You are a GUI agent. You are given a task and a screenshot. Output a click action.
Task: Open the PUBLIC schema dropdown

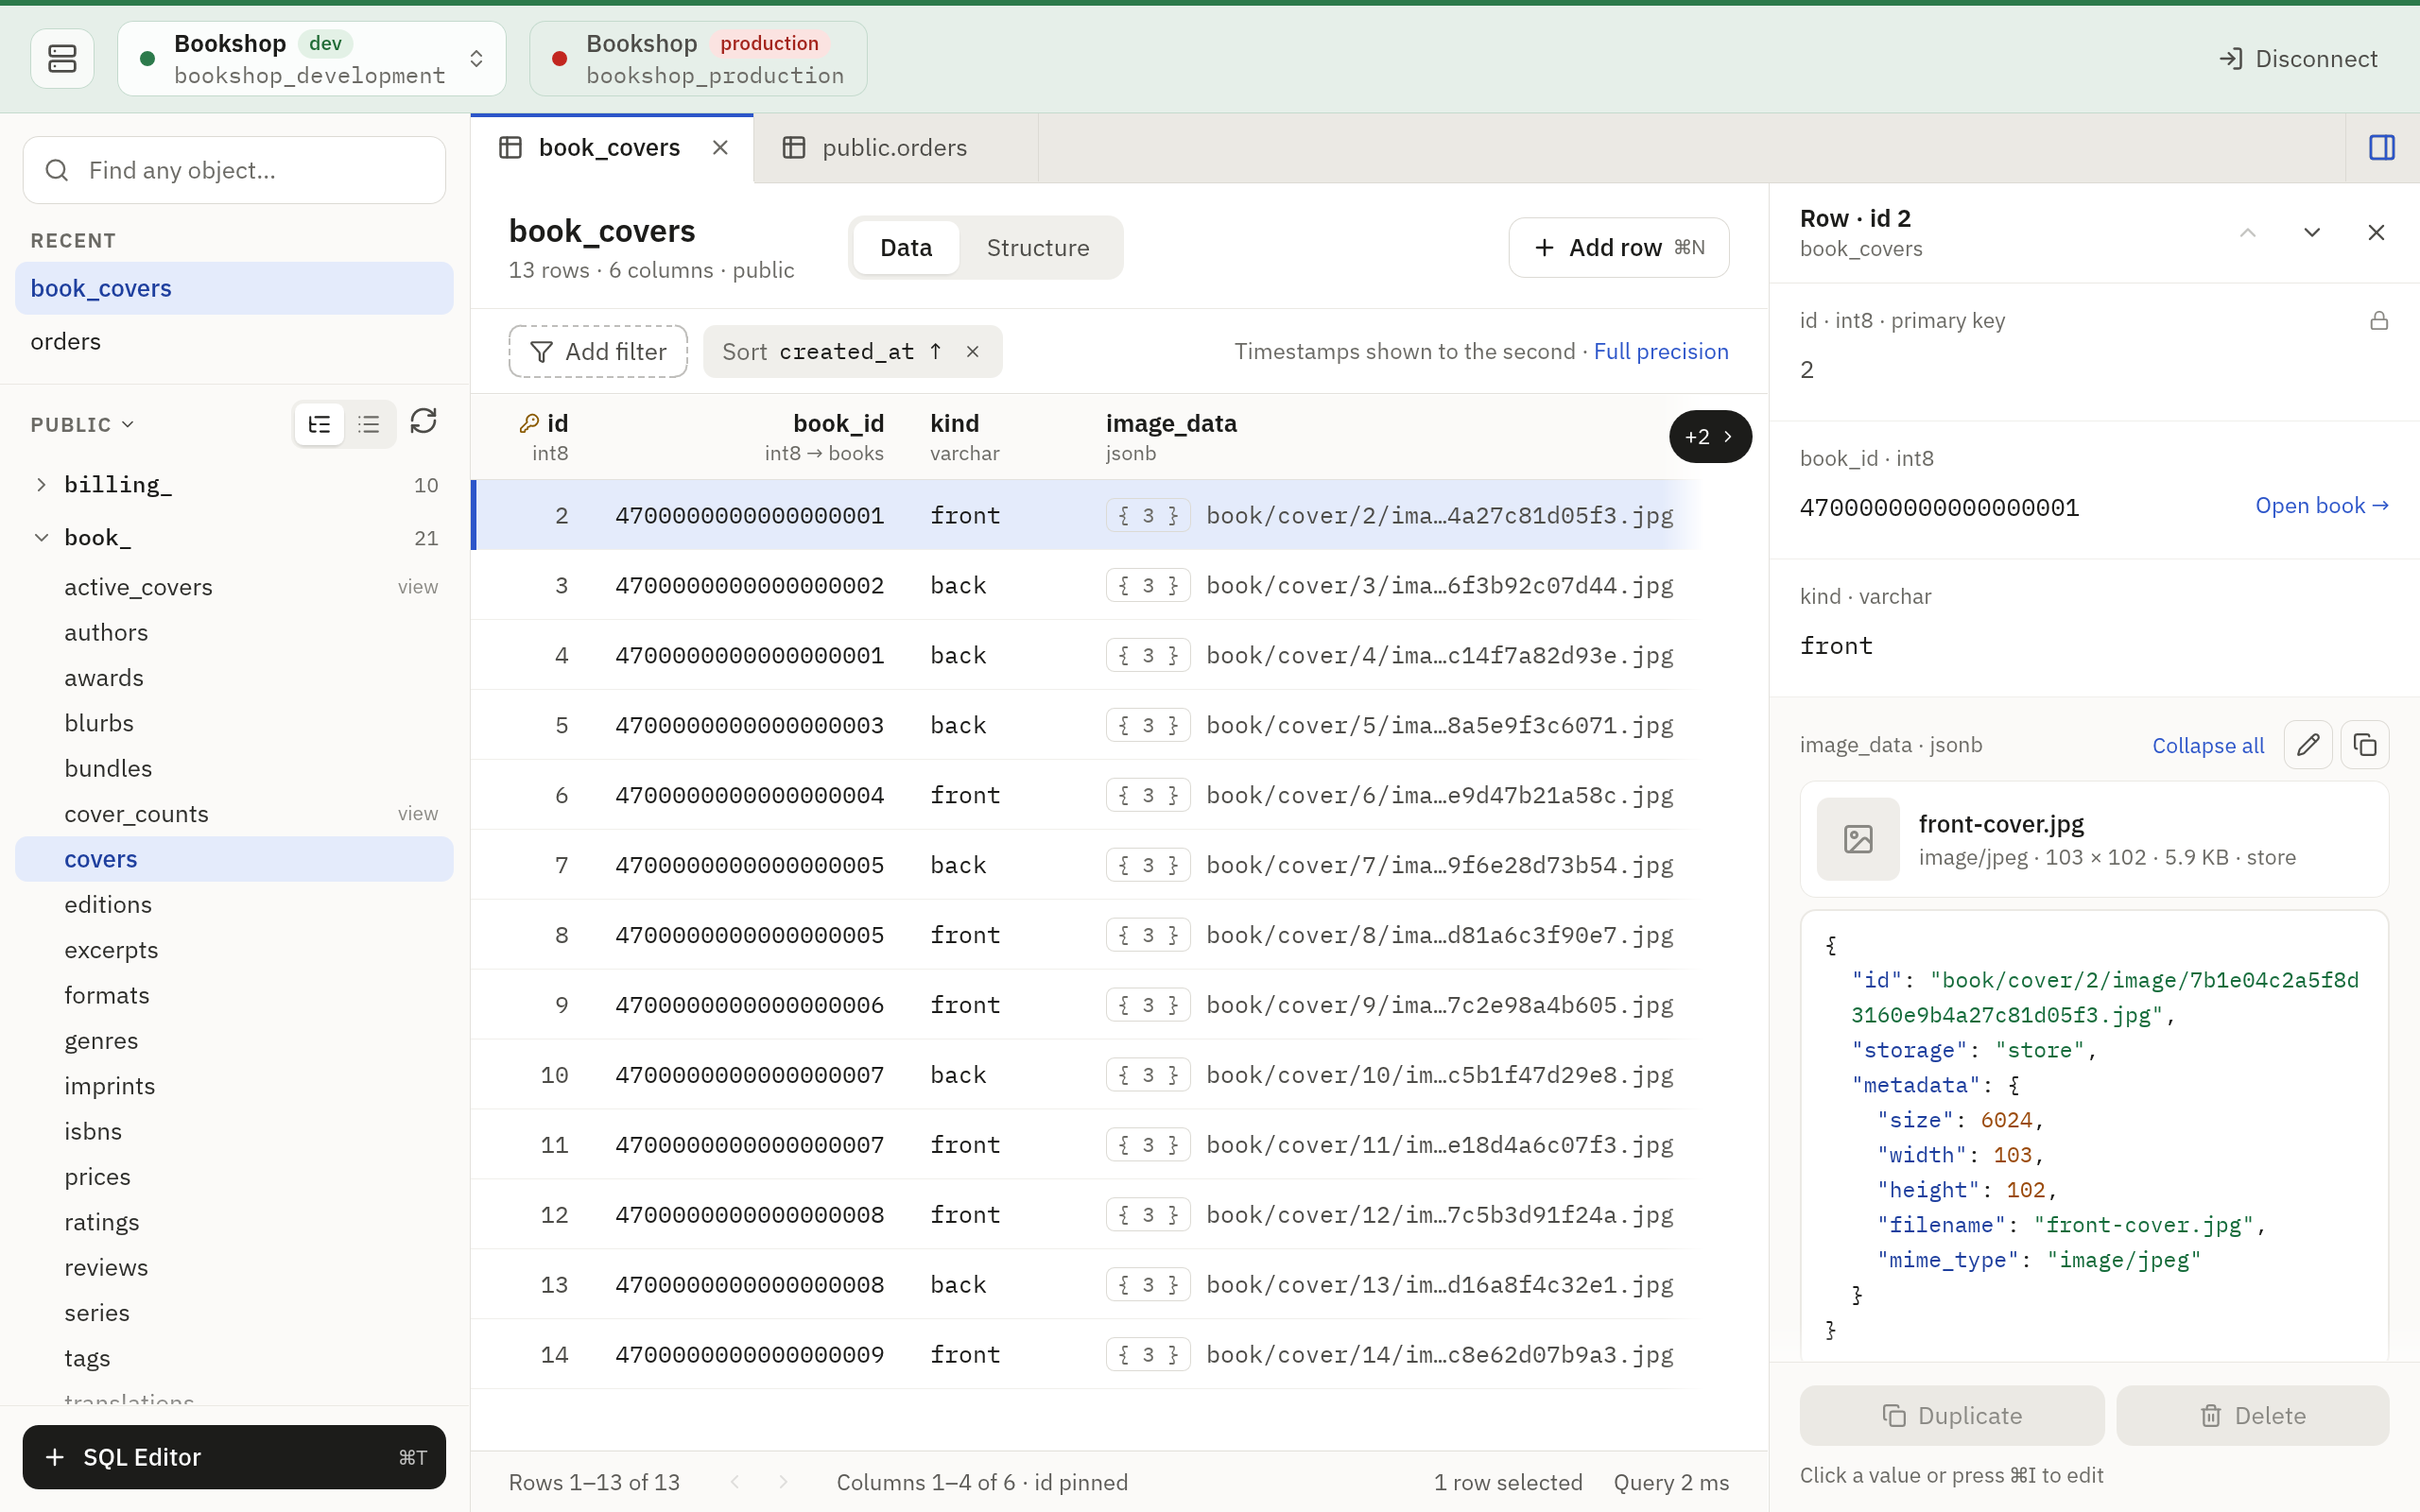pos(83,425)
